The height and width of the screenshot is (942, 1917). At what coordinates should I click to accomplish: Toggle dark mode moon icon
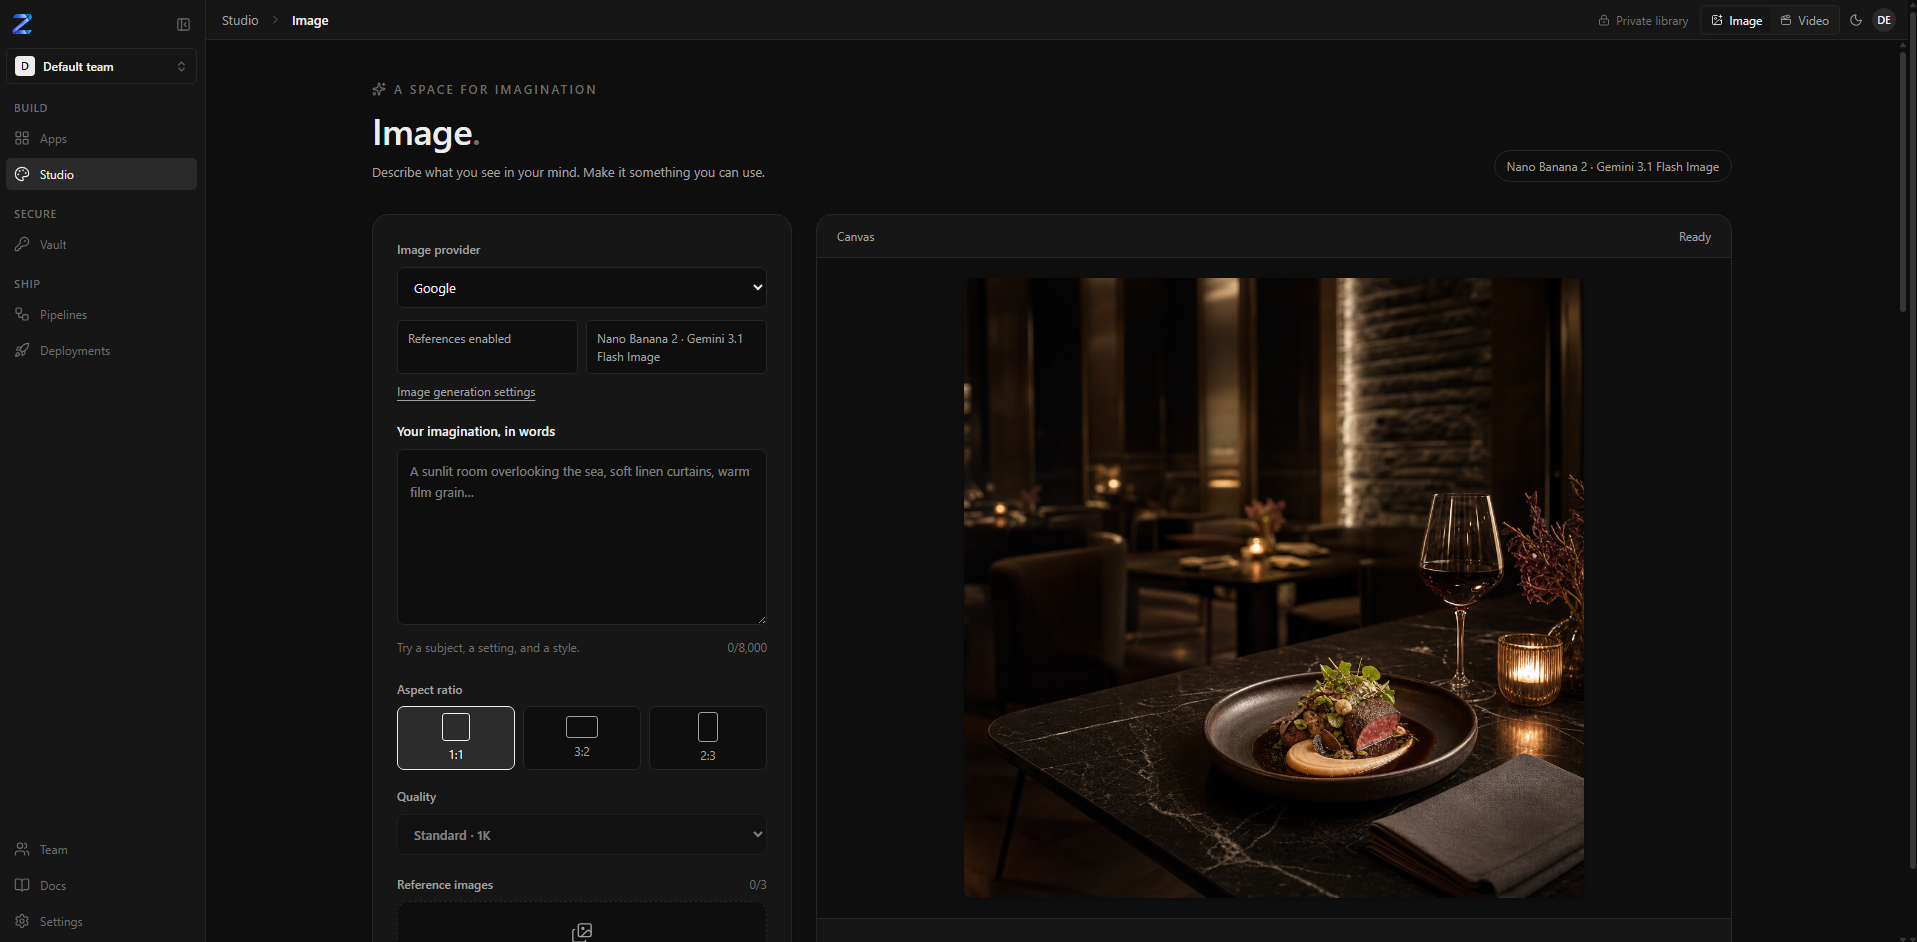click(x=1856, y=20)
